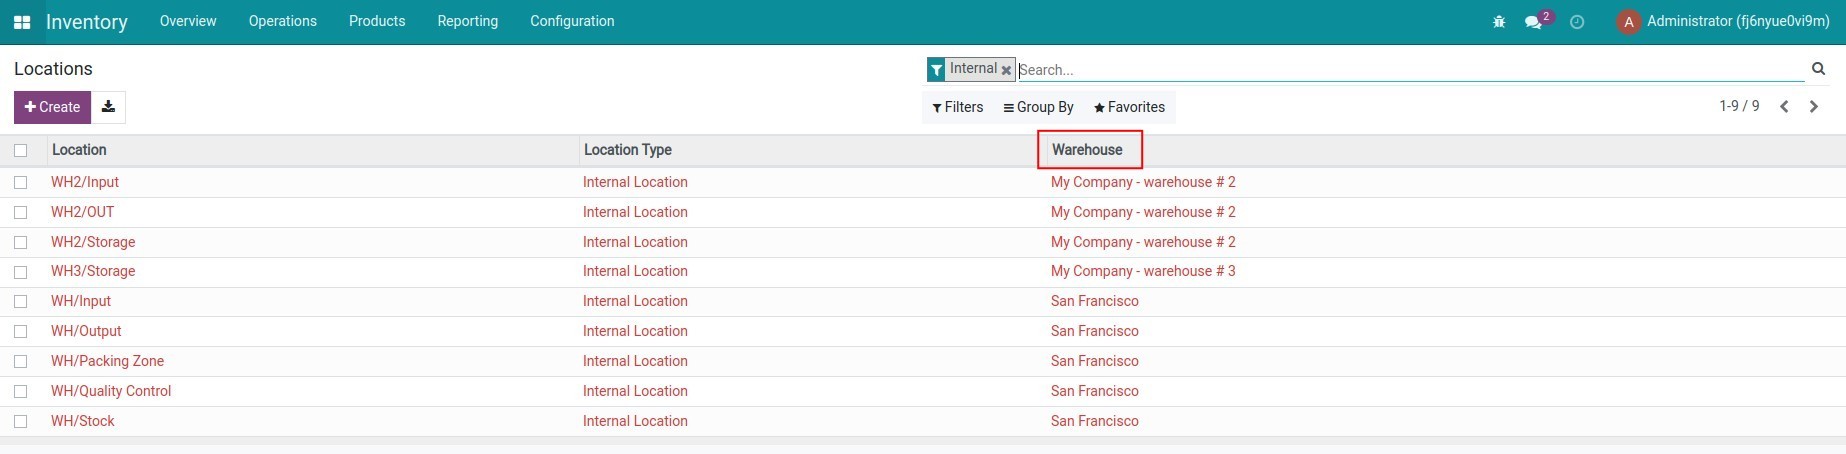This screenshot has height=454, width=1846.
Task: Toggle the select-all header checkbox
Action: point(21,150)
